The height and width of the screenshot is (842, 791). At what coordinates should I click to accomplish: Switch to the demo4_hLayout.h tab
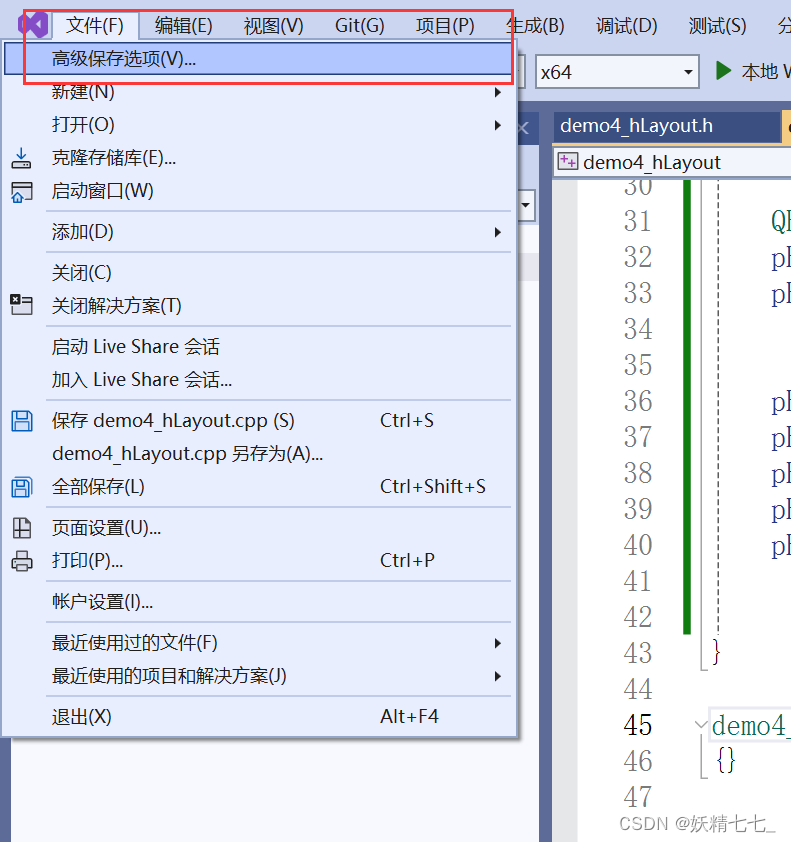666,126
